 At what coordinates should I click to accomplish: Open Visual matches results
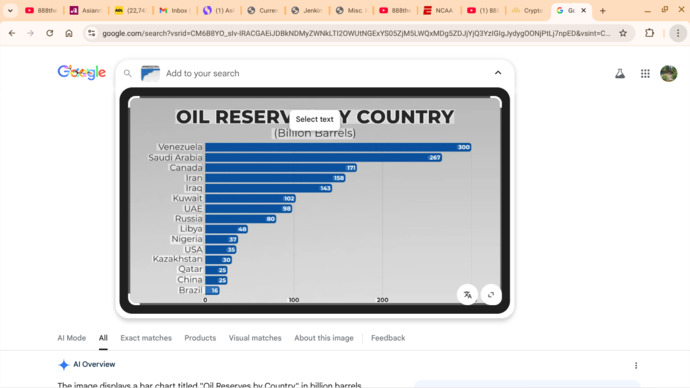[x=255, y=338]
